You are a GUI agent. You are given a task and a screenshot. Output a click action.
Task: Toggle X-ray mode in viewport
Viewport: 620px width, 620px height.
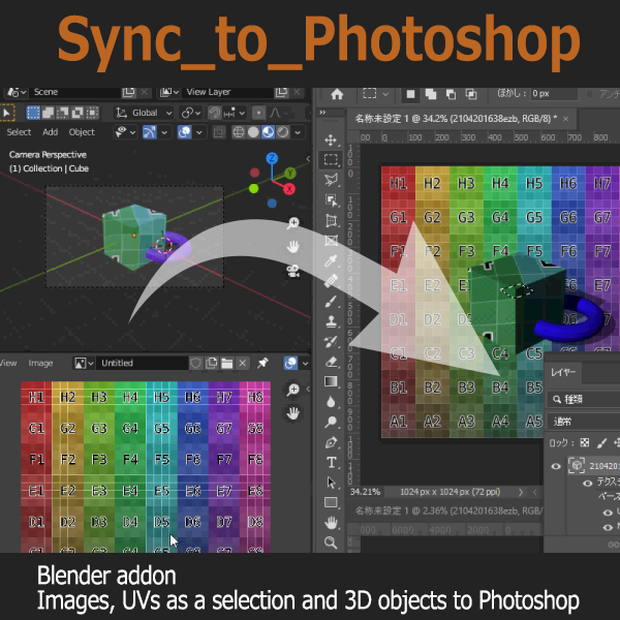click(219, 132)
